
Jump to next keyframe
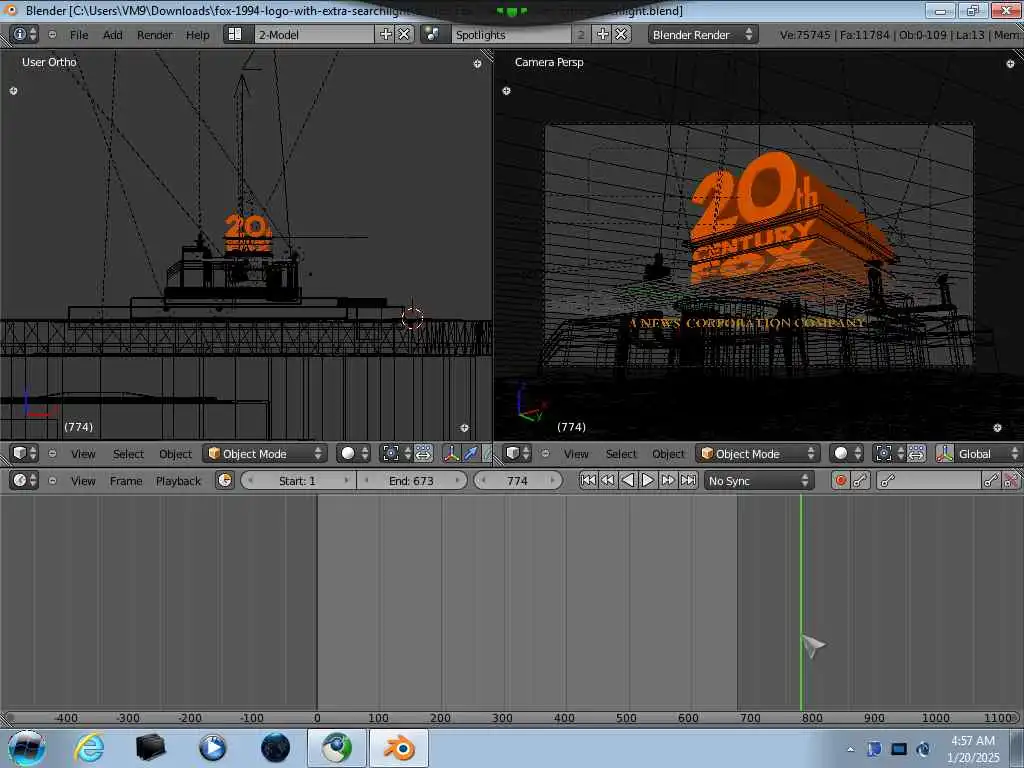667,481
